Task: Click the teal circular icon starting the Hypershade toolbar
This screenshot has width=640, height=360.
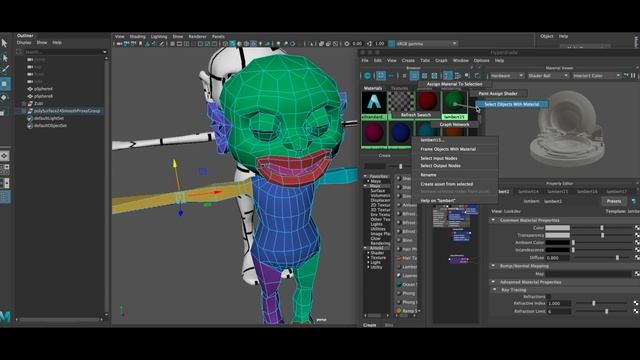Action: 367,76
